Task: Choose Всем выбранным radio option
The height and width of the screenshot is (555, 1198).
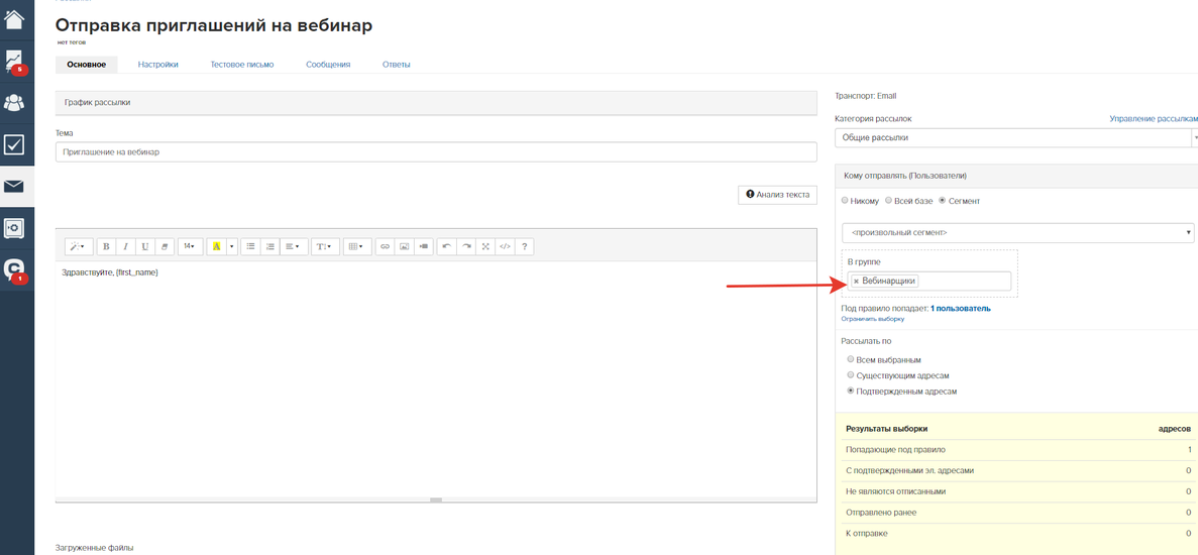Action: pos(850,359)
